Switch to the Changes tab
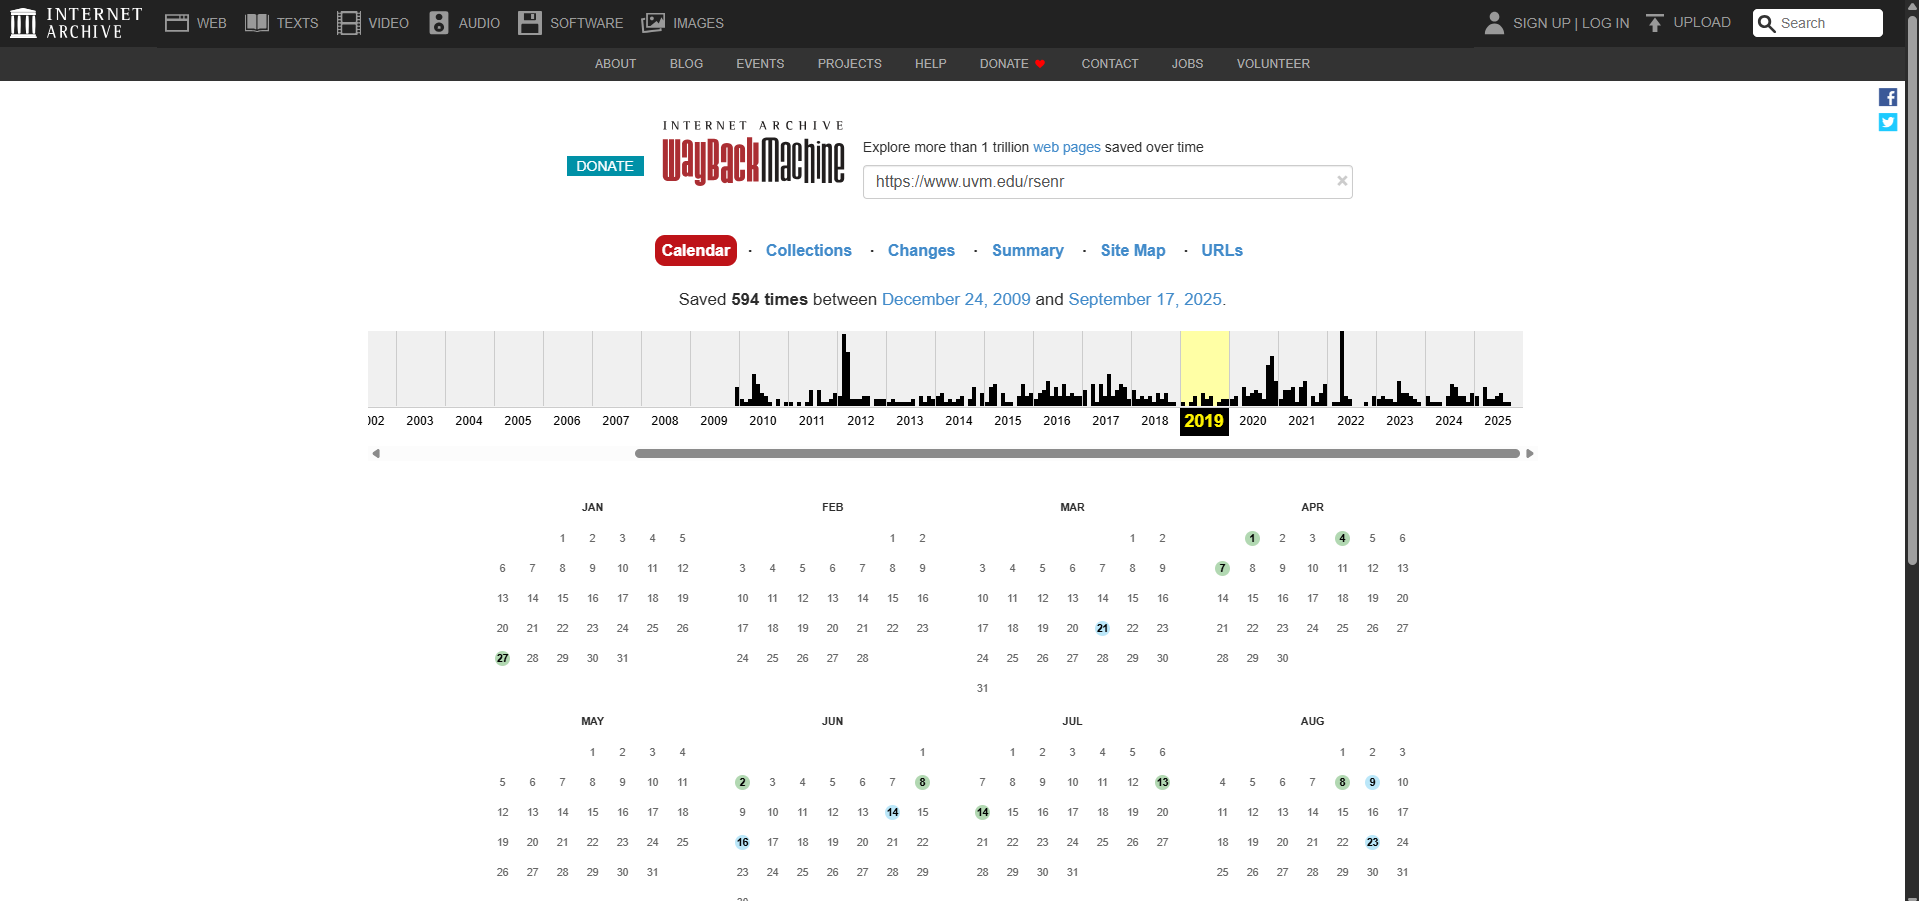 (x=921, y=250)
